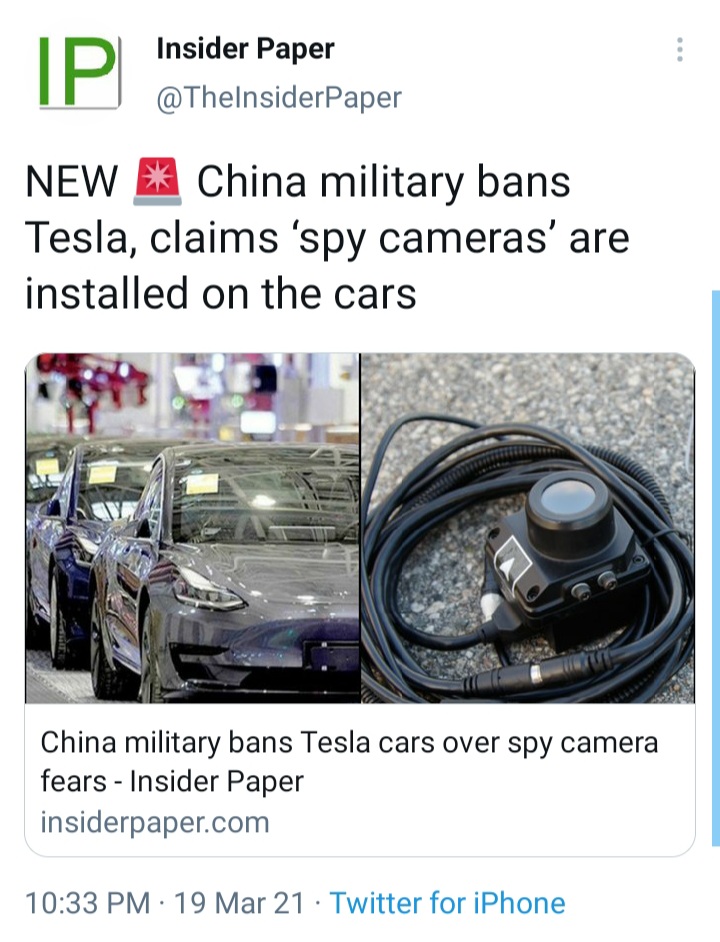Click the 19 Mar 21 date
720x942 pixels.
(239, 903)
